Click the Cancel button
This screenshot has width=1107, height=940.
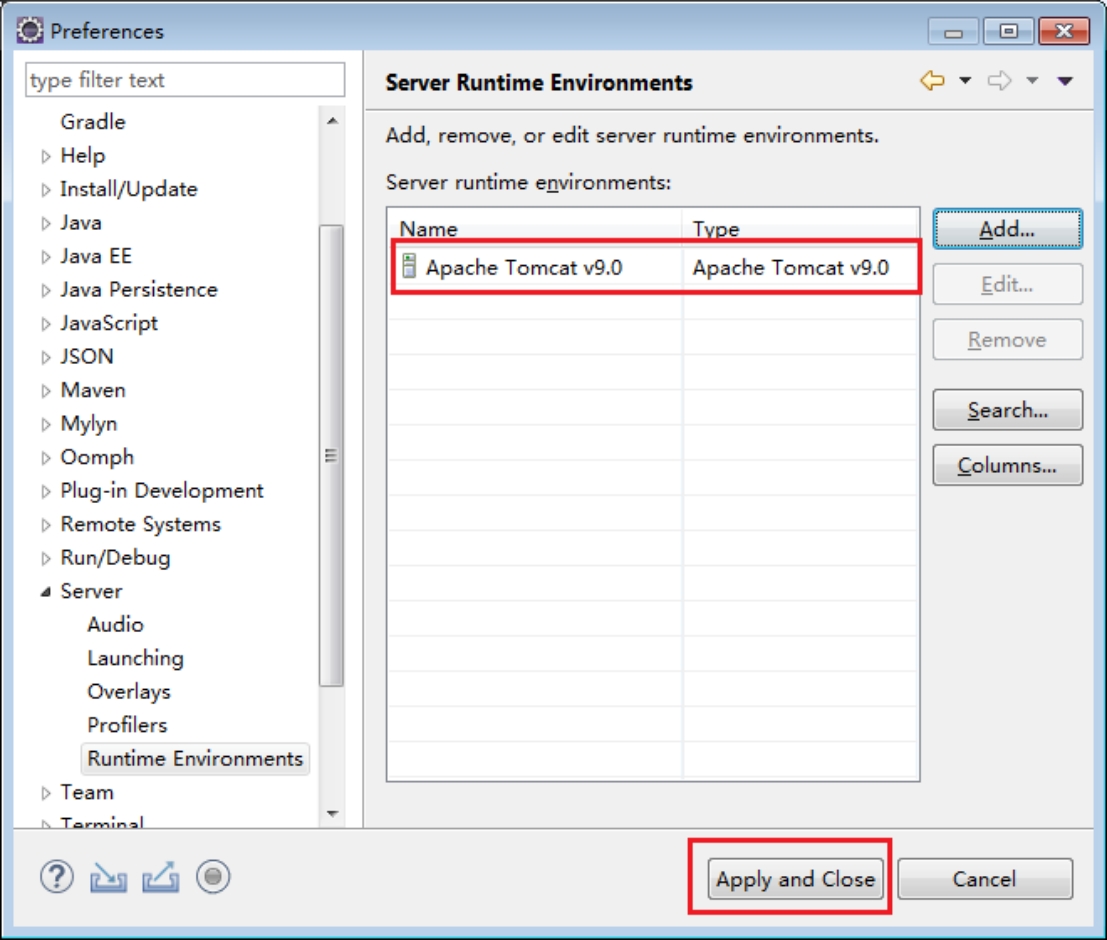[x=985, y=879]
